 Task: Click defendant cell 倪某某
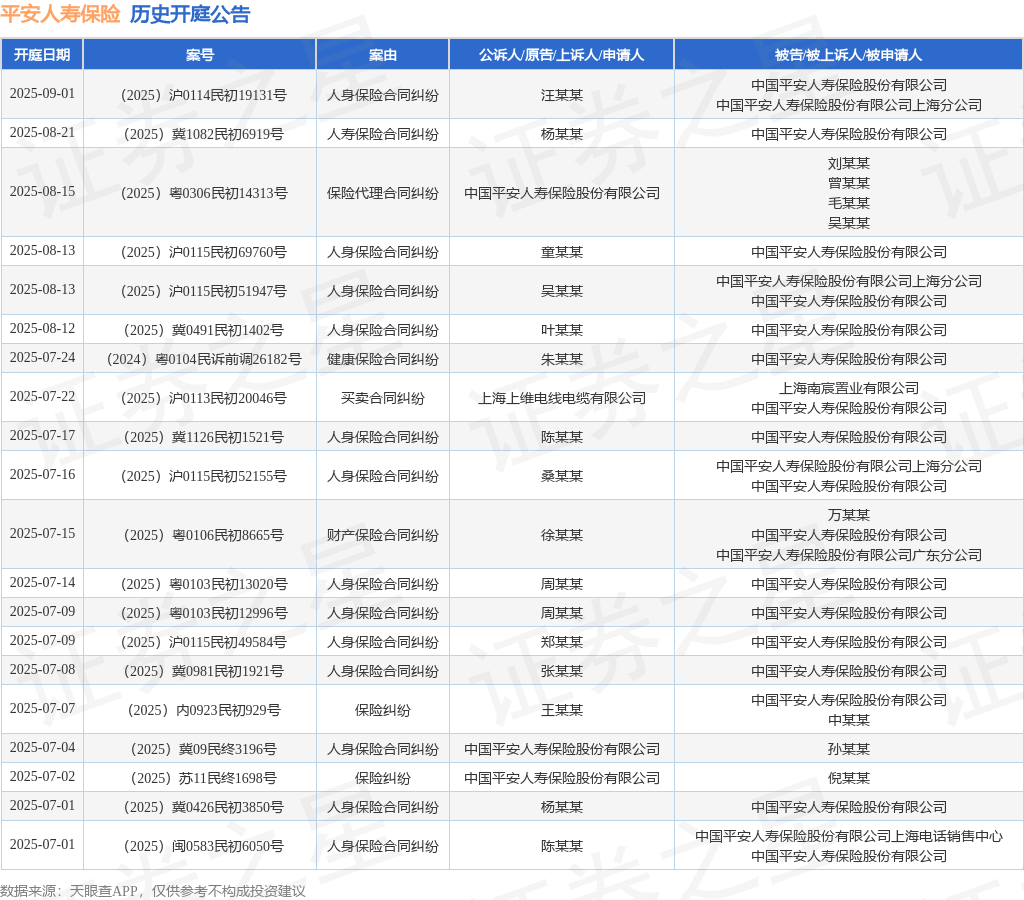tap(849, 779)
